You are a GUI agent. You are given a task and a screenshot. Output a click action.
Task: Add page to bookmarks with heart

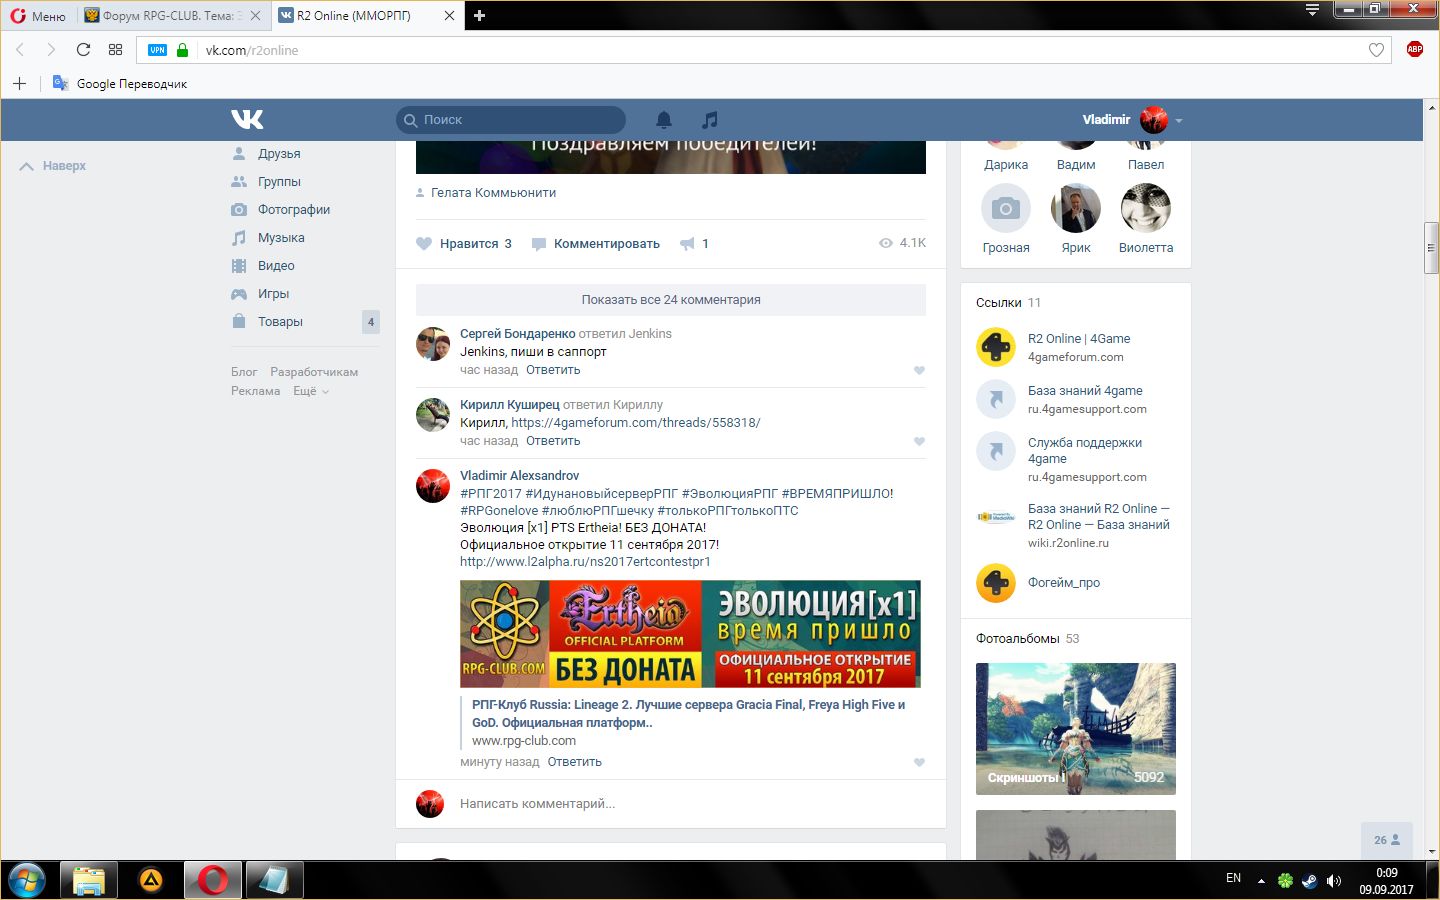click(1376, 50)
